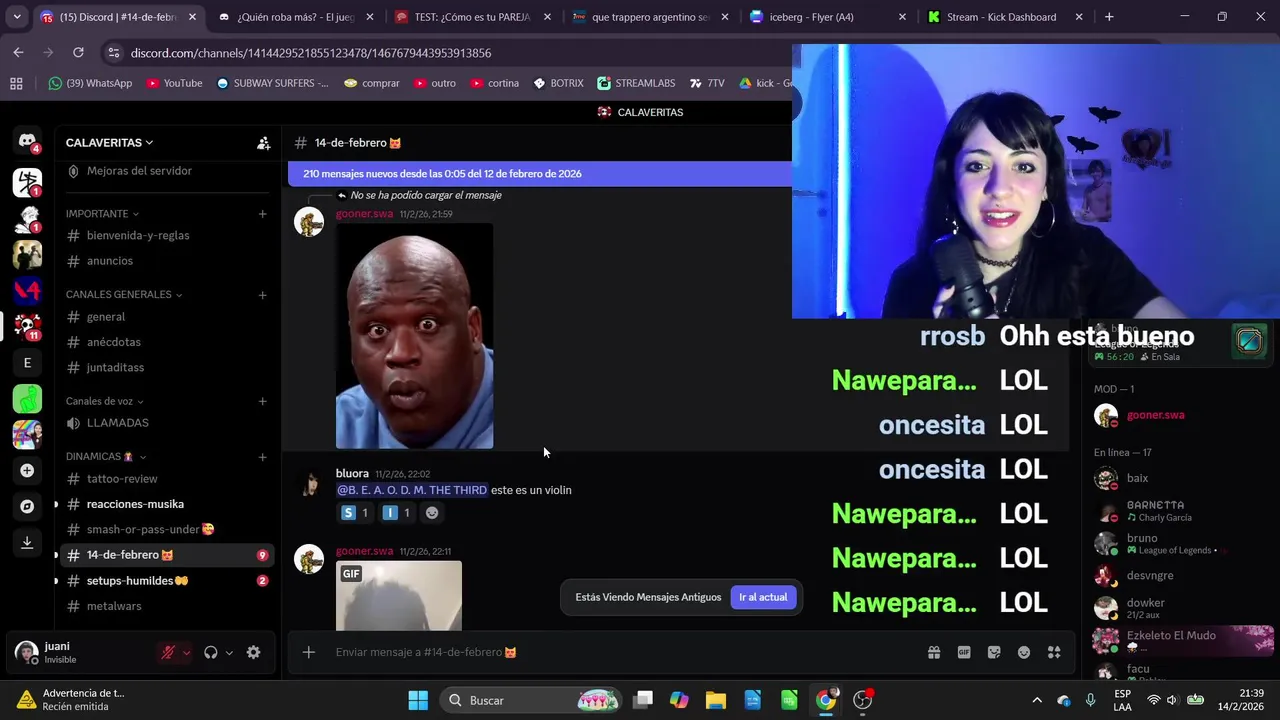Toggle the microphone mute button
Image resolution: width=1280 pixels, height=720 pixels.
point(168,652)
